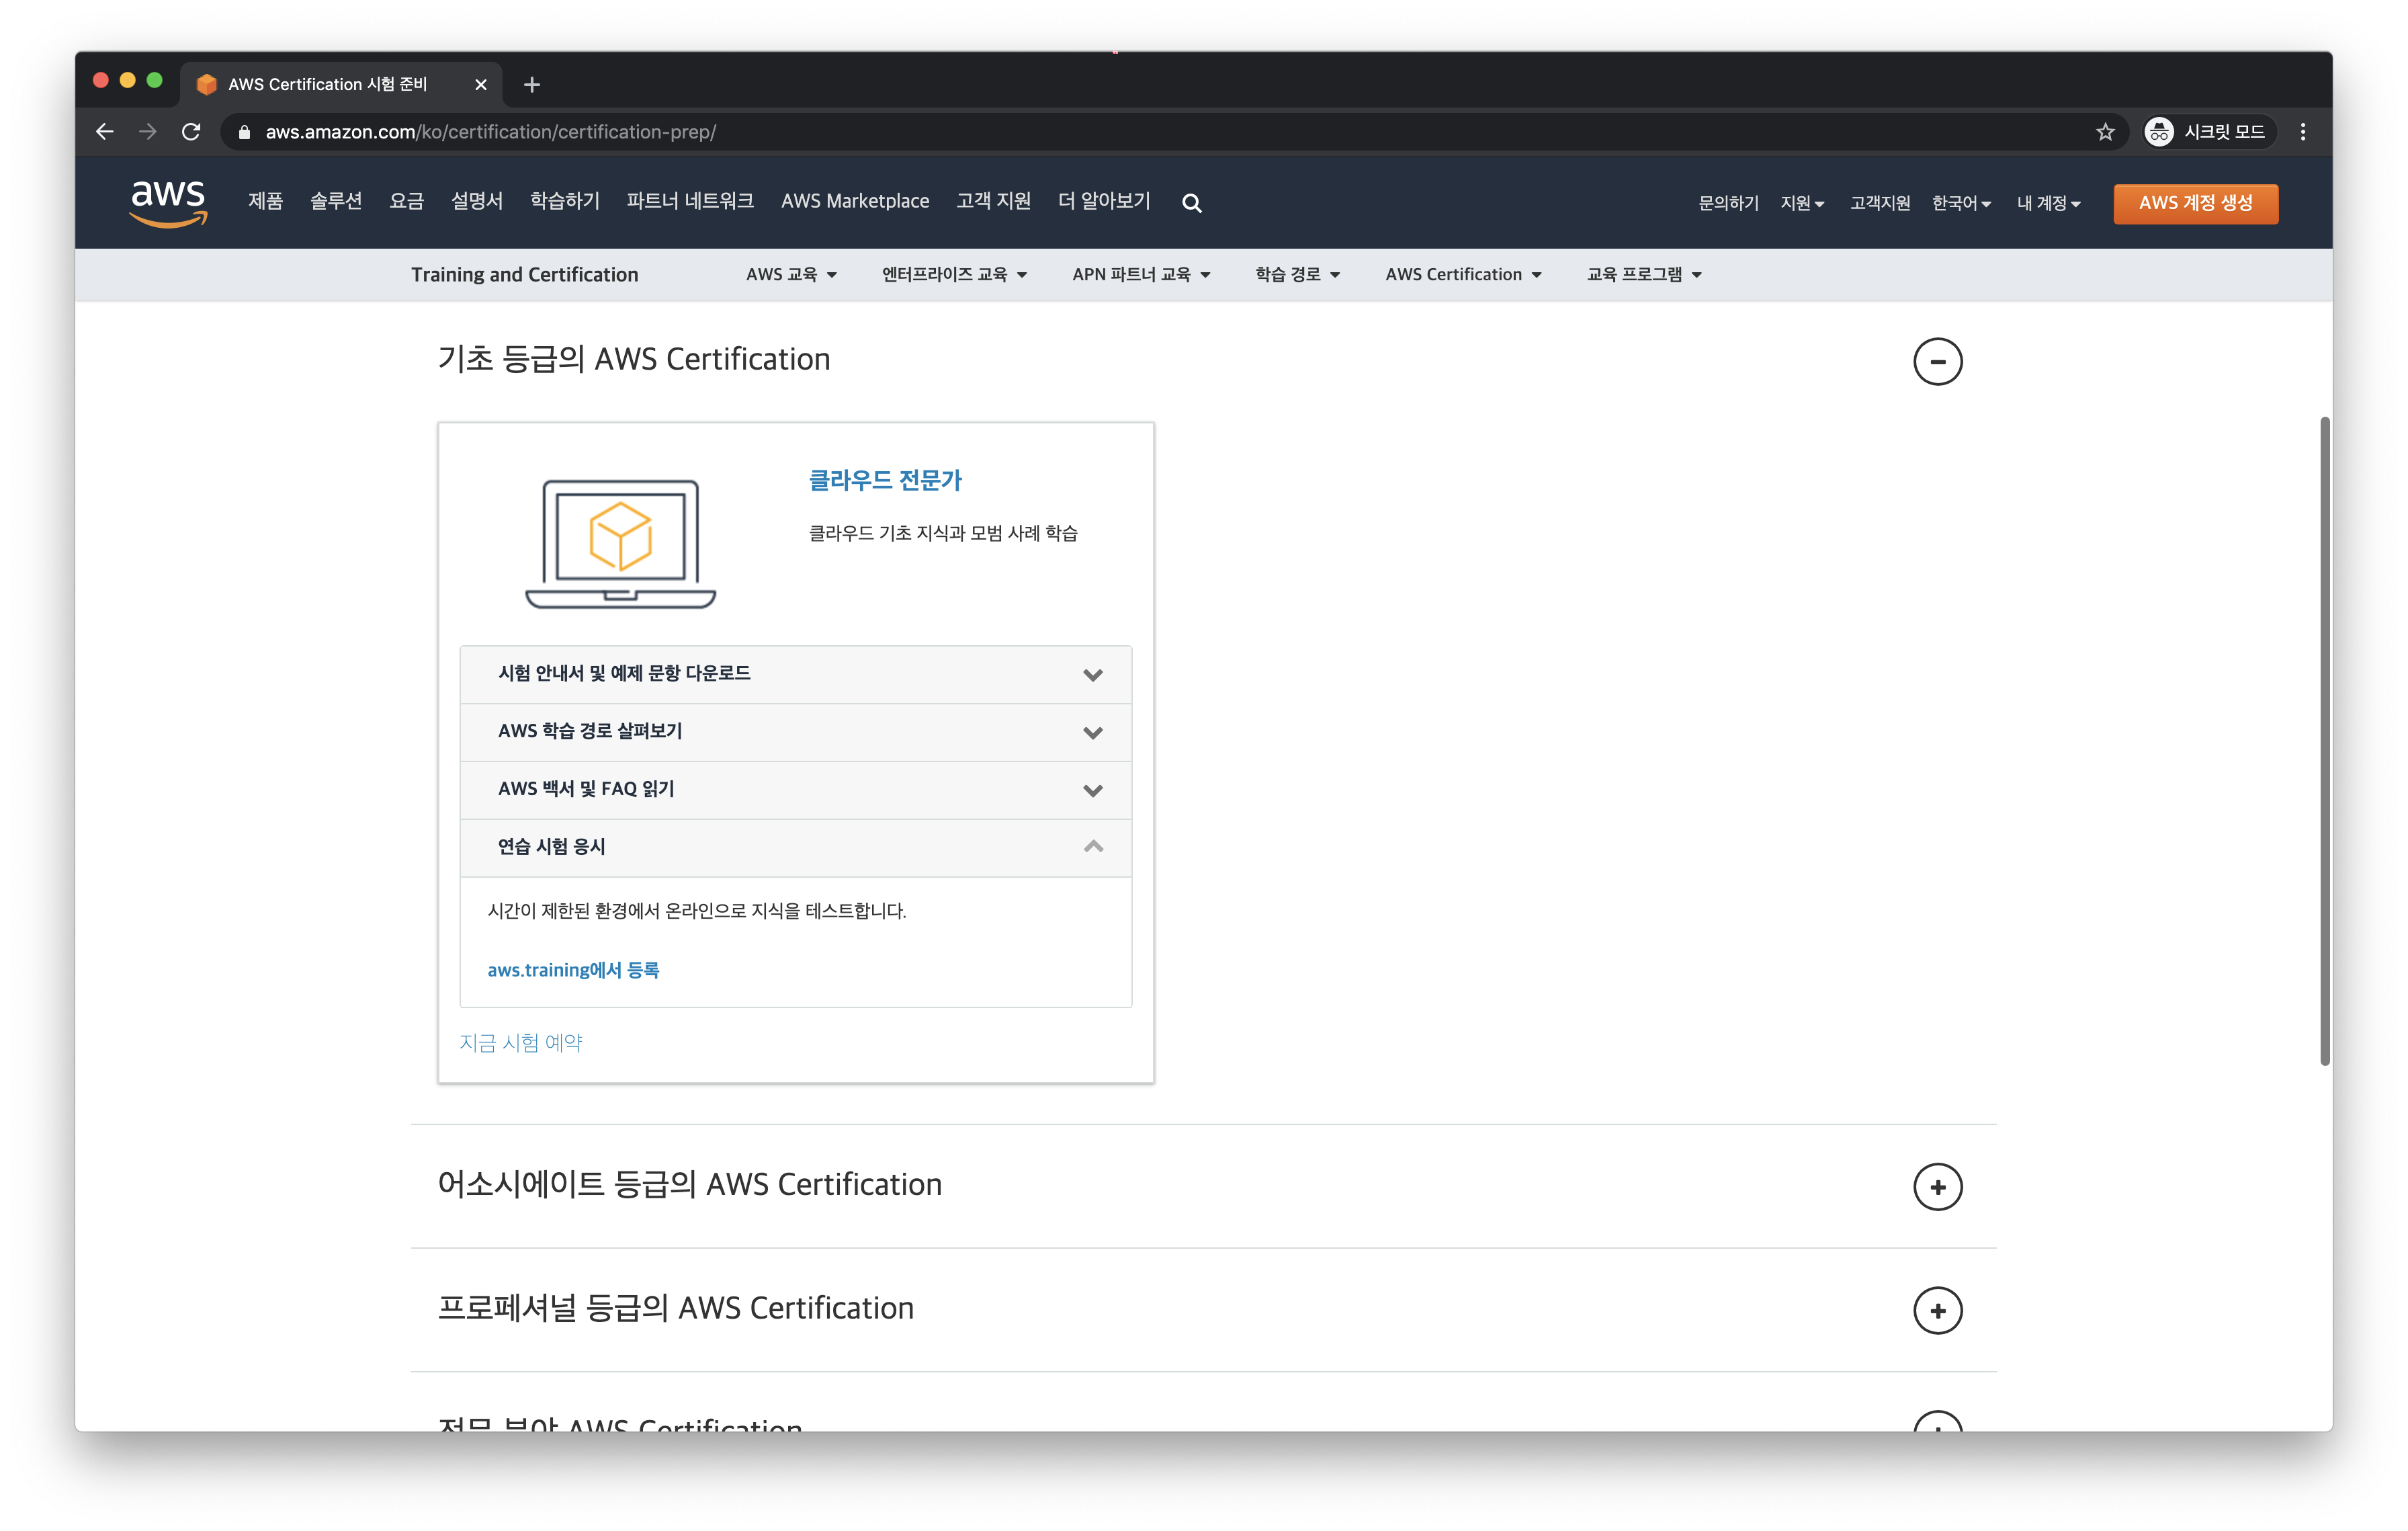Open AWS Marketplace menu item
The width and height of the screenshot is (2408, 1531).
[855, 202]
